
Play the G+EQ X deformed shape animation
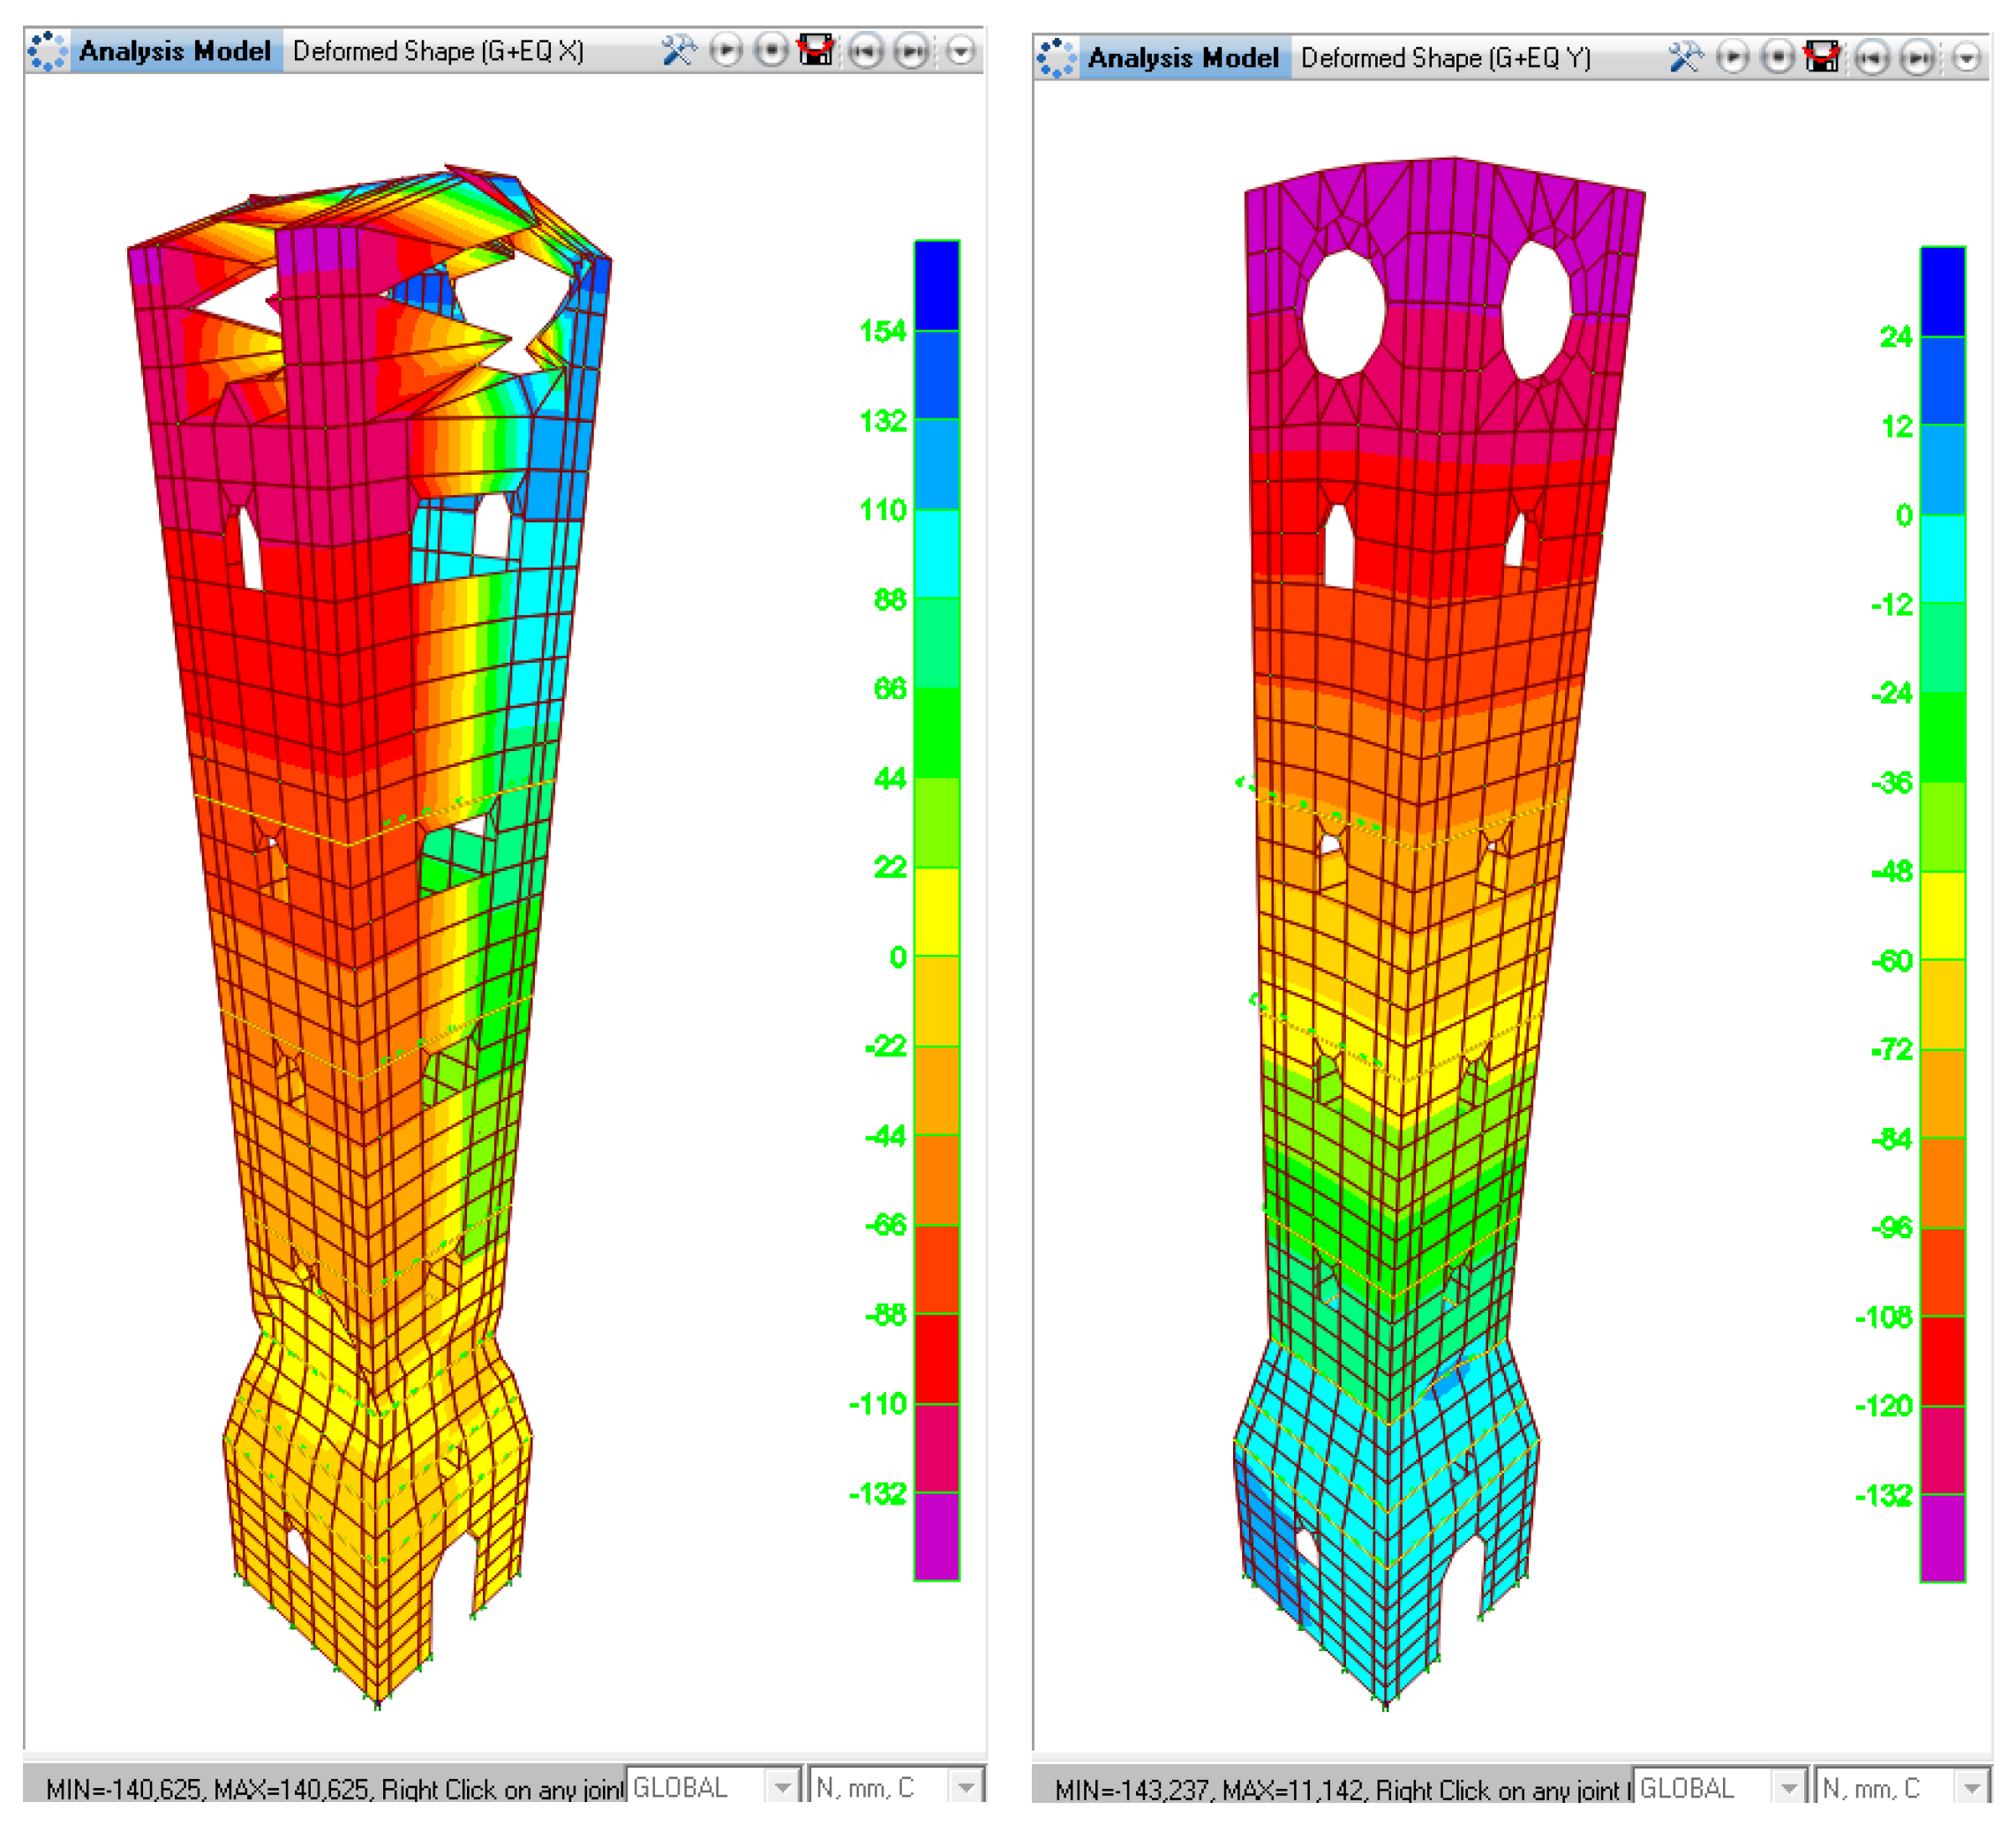tap(726, 50)
